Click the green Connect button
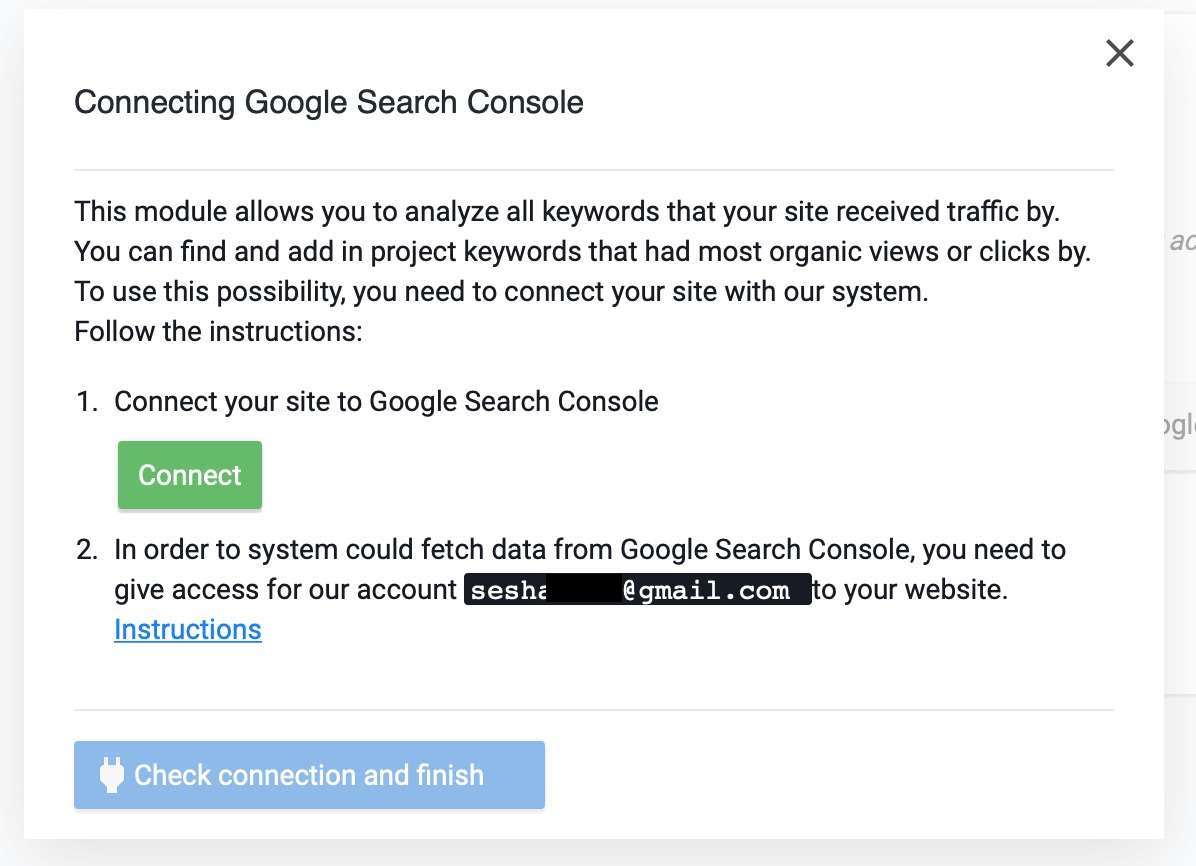 (190, 475)
